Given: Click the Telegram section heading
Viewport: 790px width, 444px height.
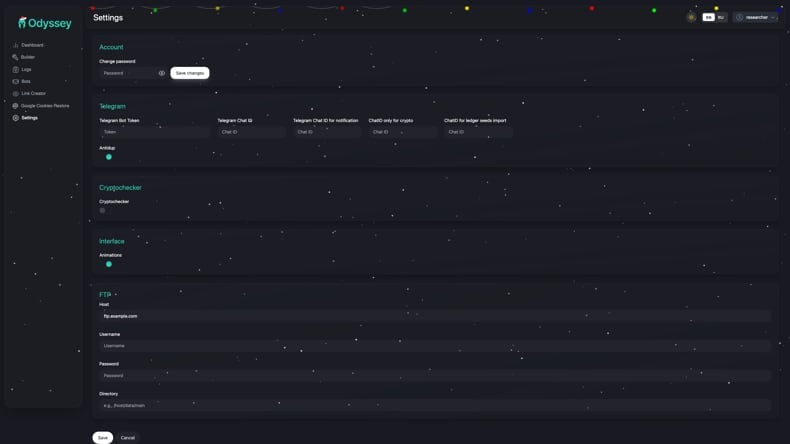Looking at the screenshot, I should pos(112,106).
